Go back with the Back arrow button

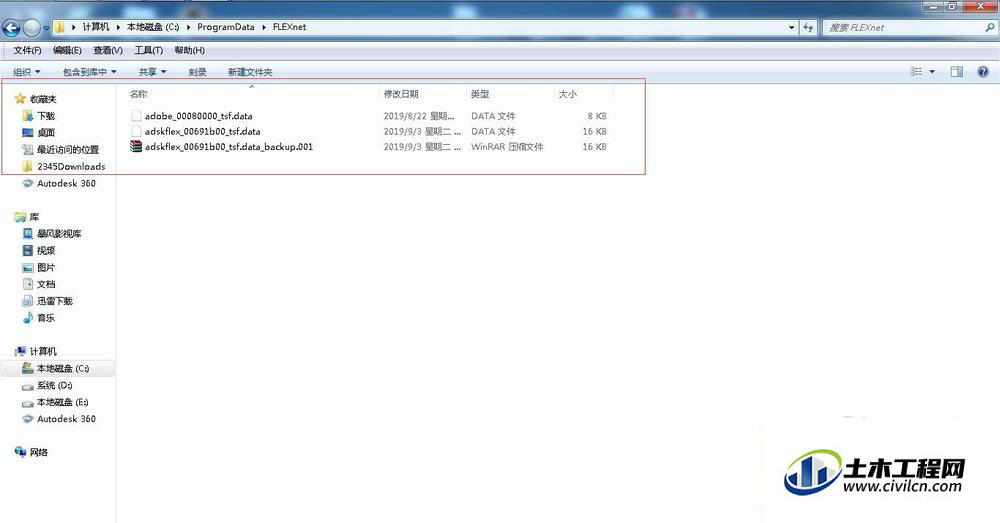[x=11, y=28]
